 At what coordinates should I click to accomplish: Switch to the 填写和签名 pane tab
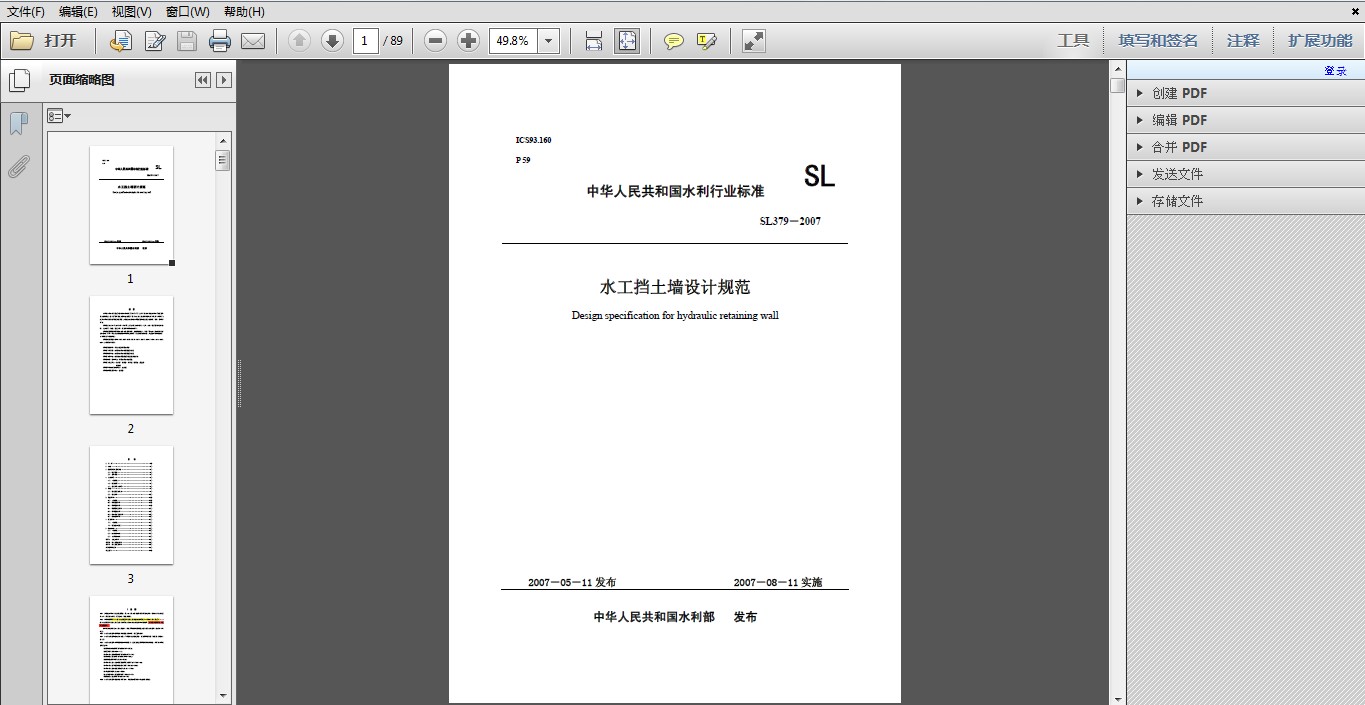[1158, 41]
